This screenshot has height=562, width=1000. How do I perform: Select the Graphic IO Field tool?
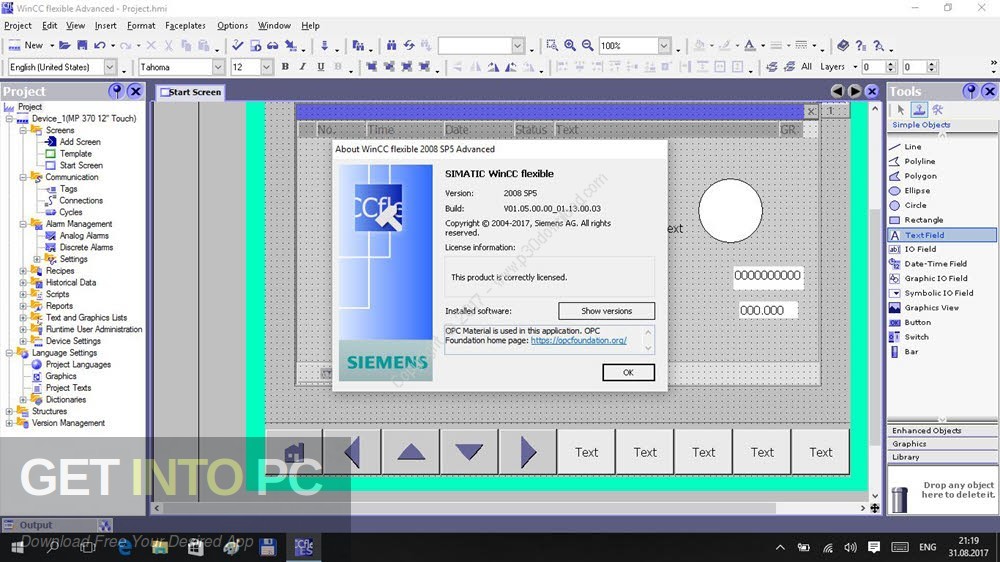935,279
